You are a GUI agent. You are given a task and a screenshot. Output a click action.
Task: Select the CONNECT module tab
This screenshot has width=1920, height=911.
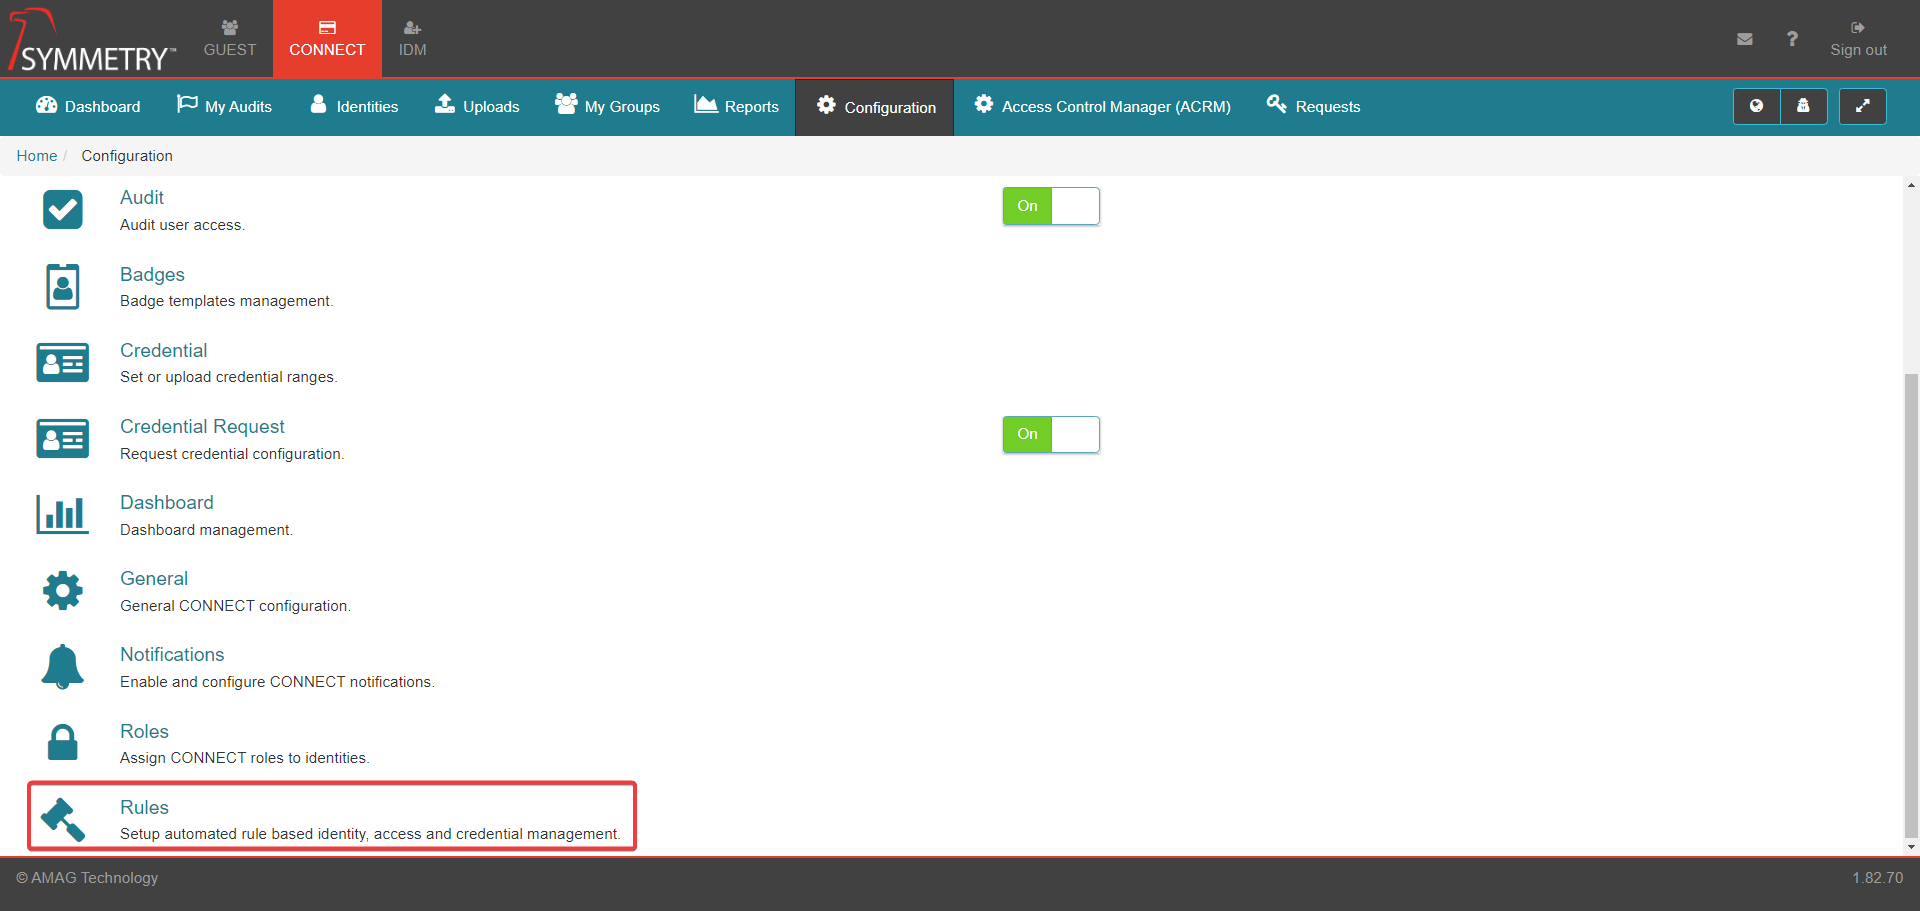tap(327, 39)
